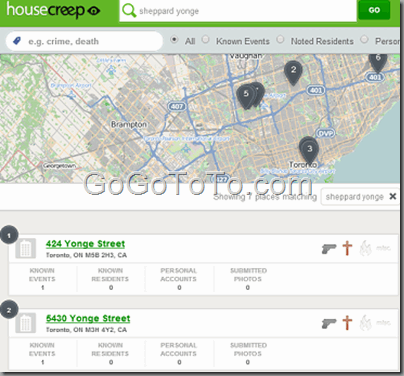404x376 pixels.
Task: Click Personal Accounts for 424 Yonge Street
Action: click(179, 279)
